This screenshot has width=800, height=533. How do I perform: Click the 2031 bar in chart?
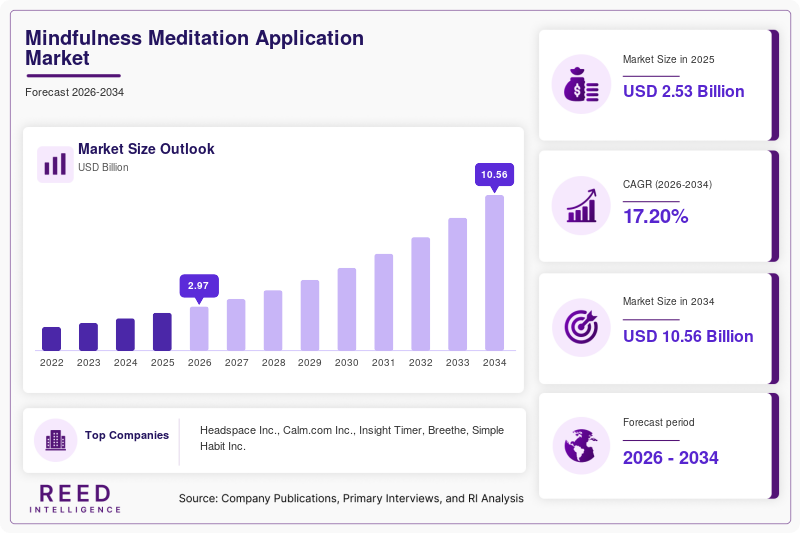coord(384,302)
